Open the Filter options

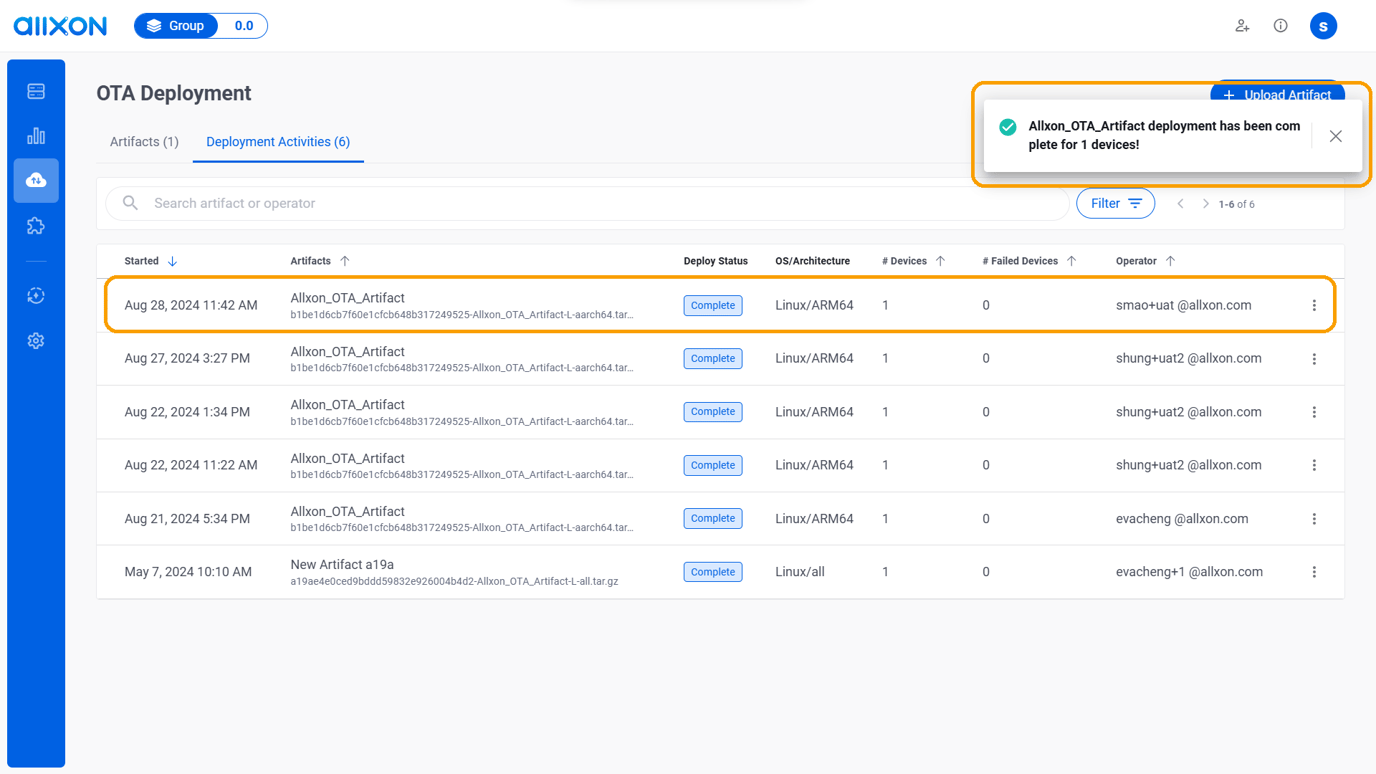[x=1115, y=203]
